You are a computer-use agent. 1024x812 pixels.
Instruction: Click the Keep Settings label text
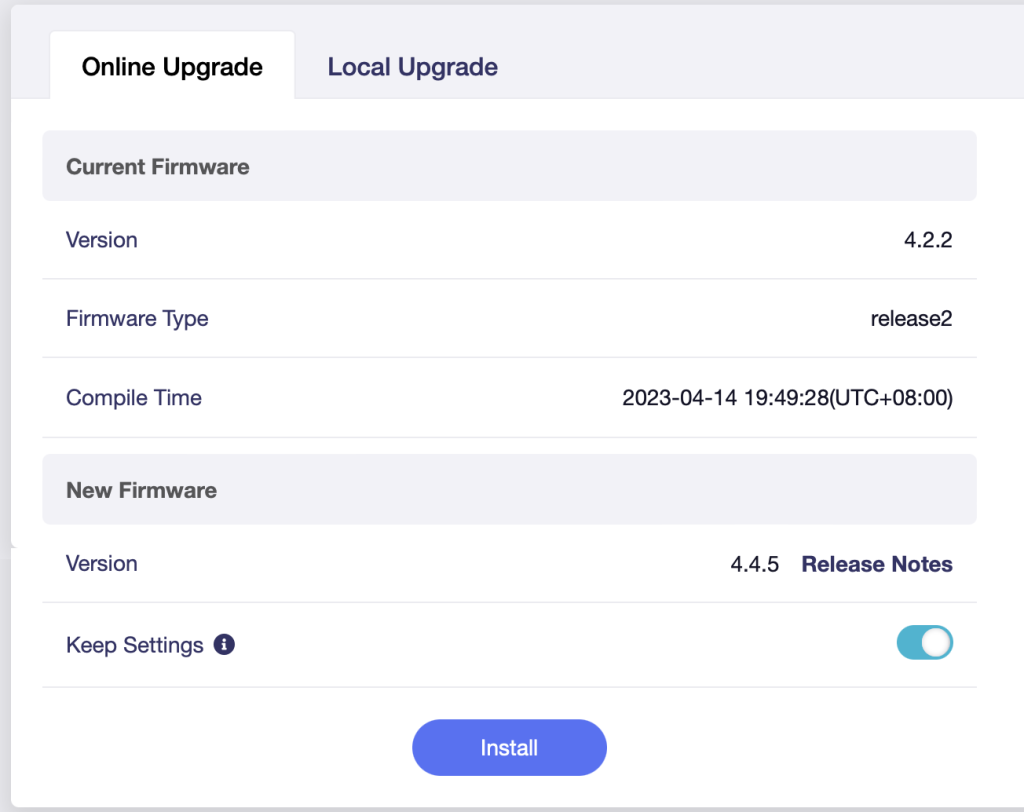point(134,645)
